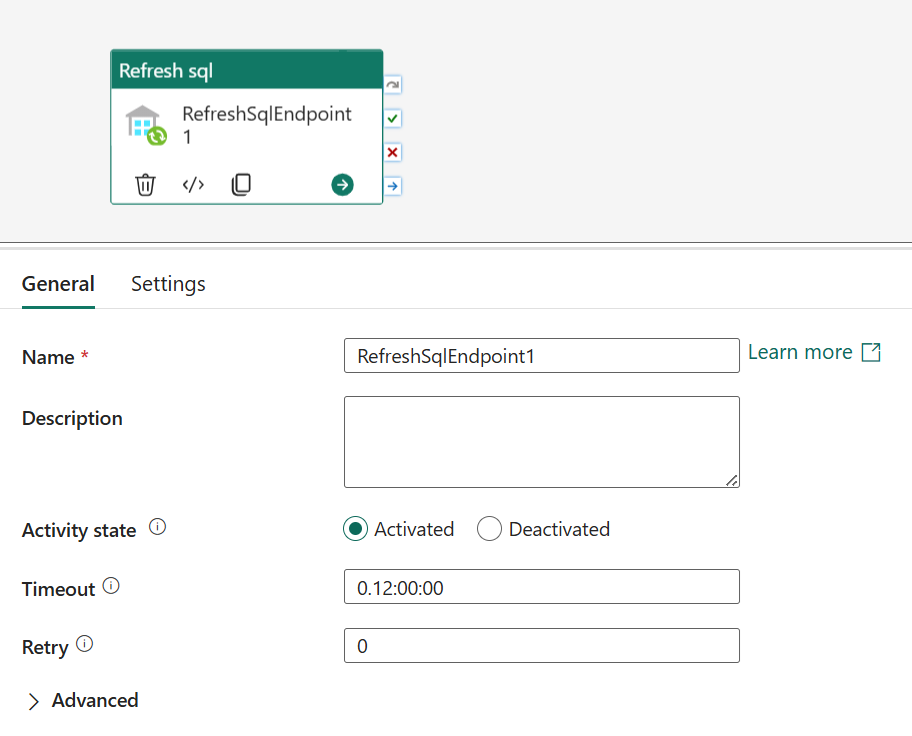Show info tooltip for Activity state
This screenshot has height=736, width=912.
tap(158, 527)
